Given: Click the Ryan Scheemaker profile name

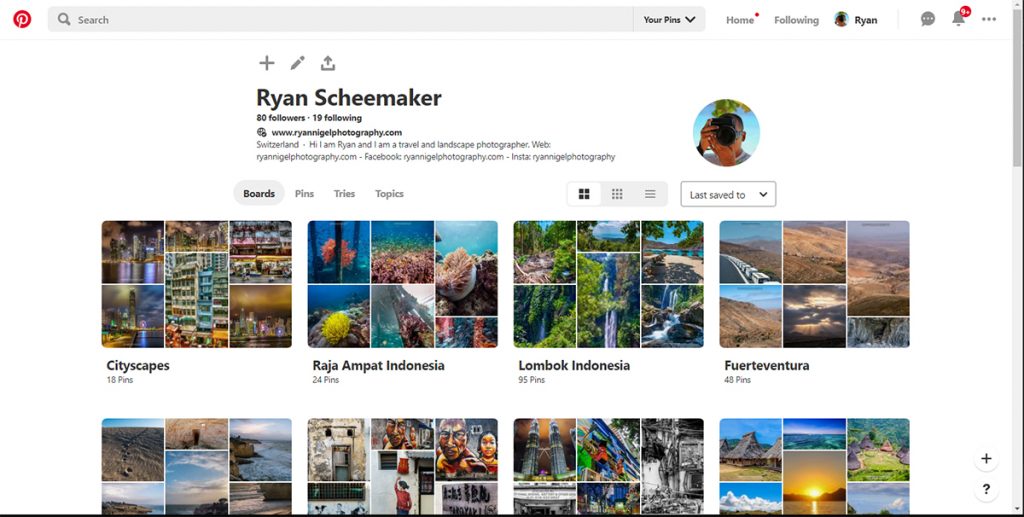Looking at the screenshot, I should 349,98.
